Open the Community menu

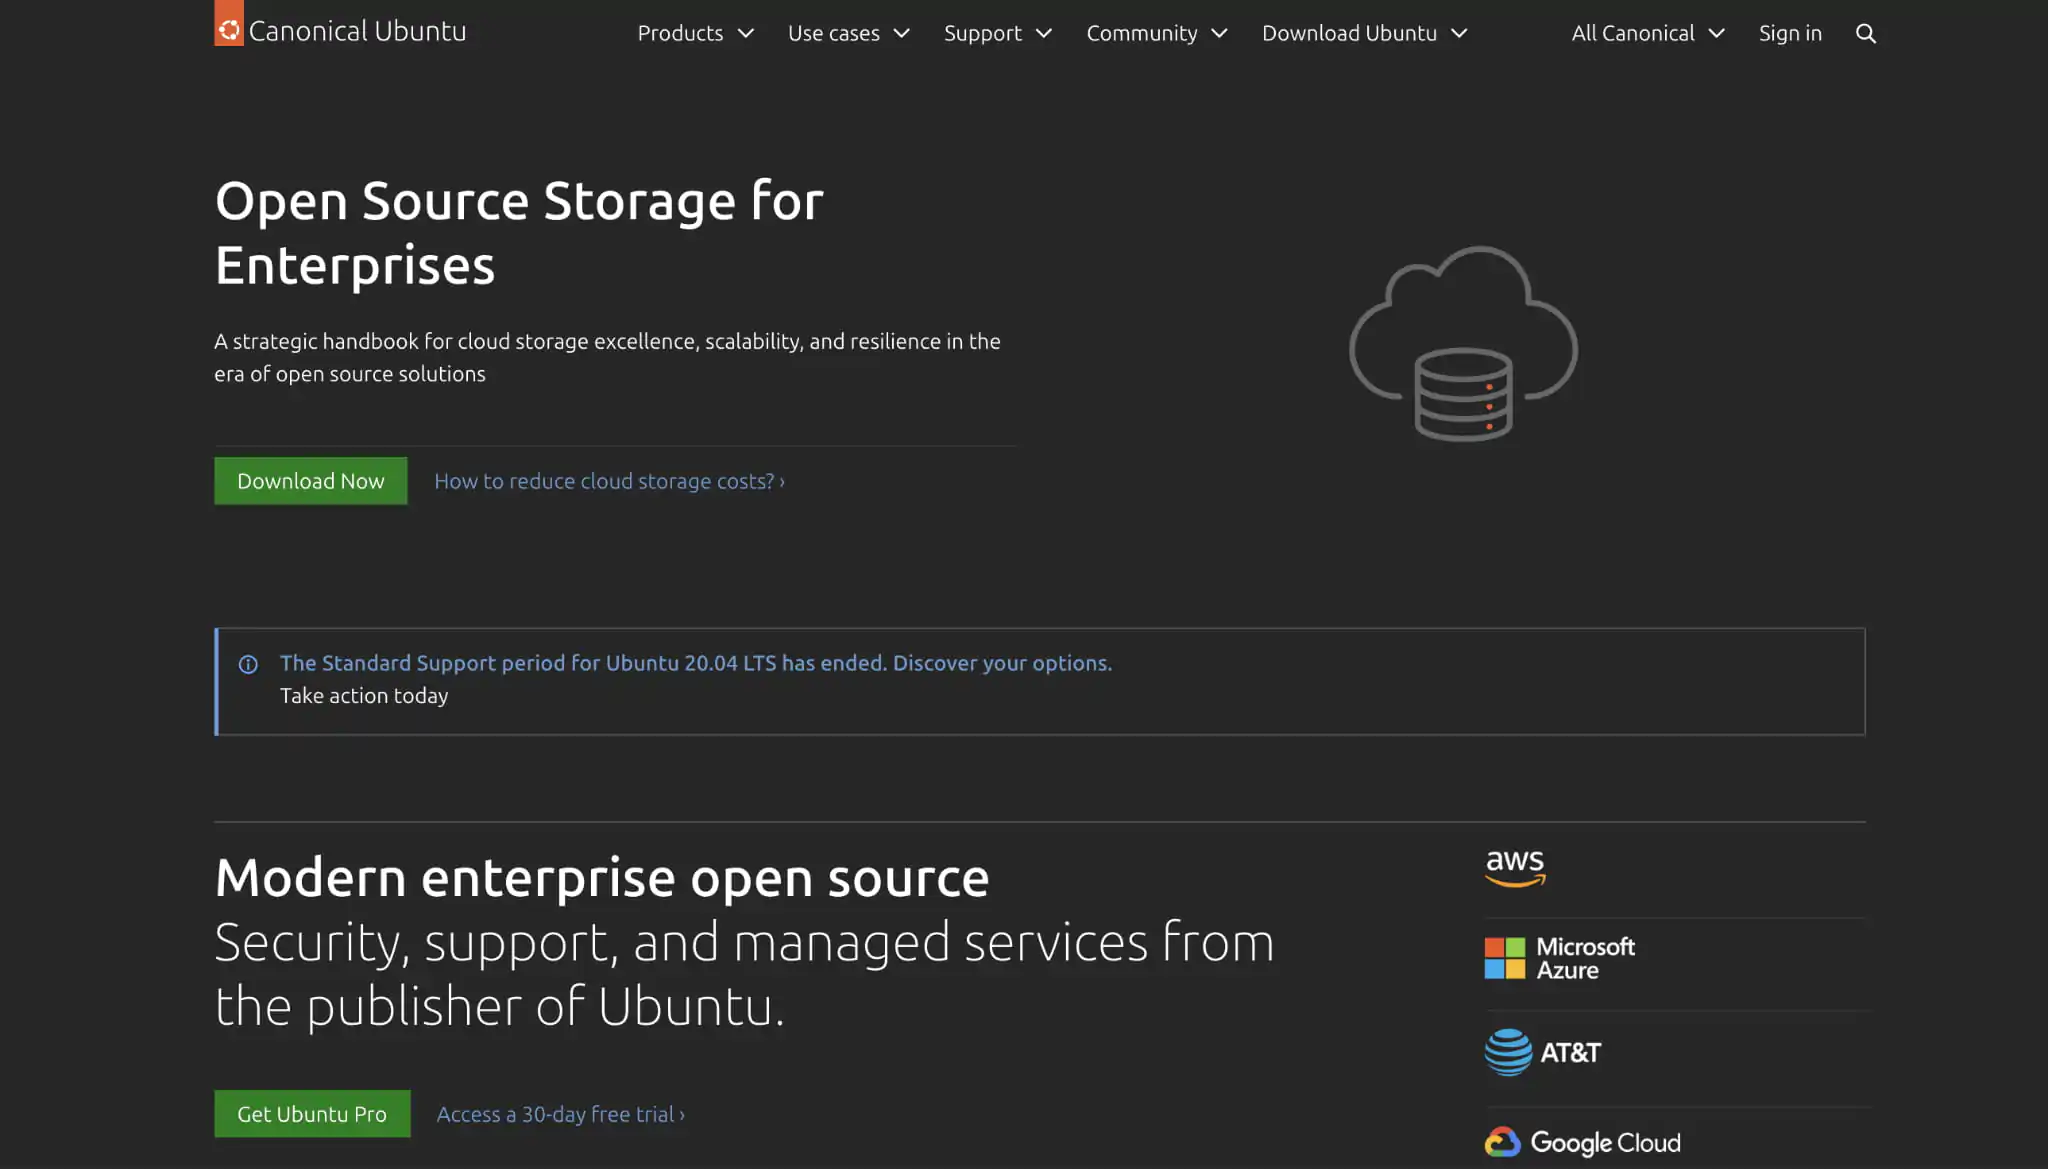tap(1157, 33)
